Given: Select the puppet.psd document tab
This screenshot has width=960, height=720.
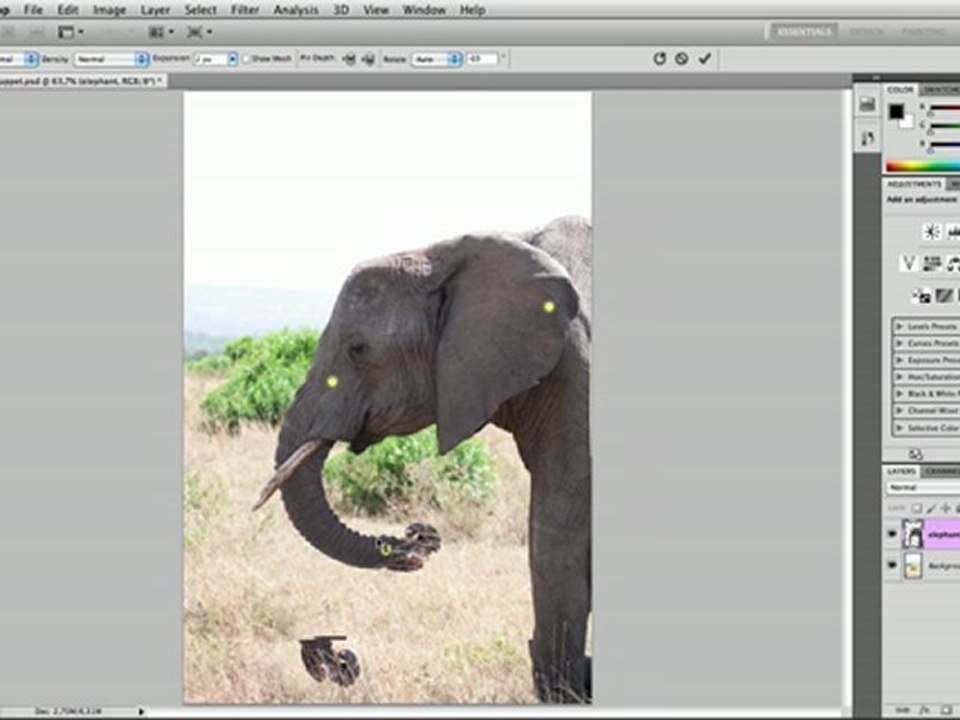Looking at the screenshot, I should pos(81,80).
